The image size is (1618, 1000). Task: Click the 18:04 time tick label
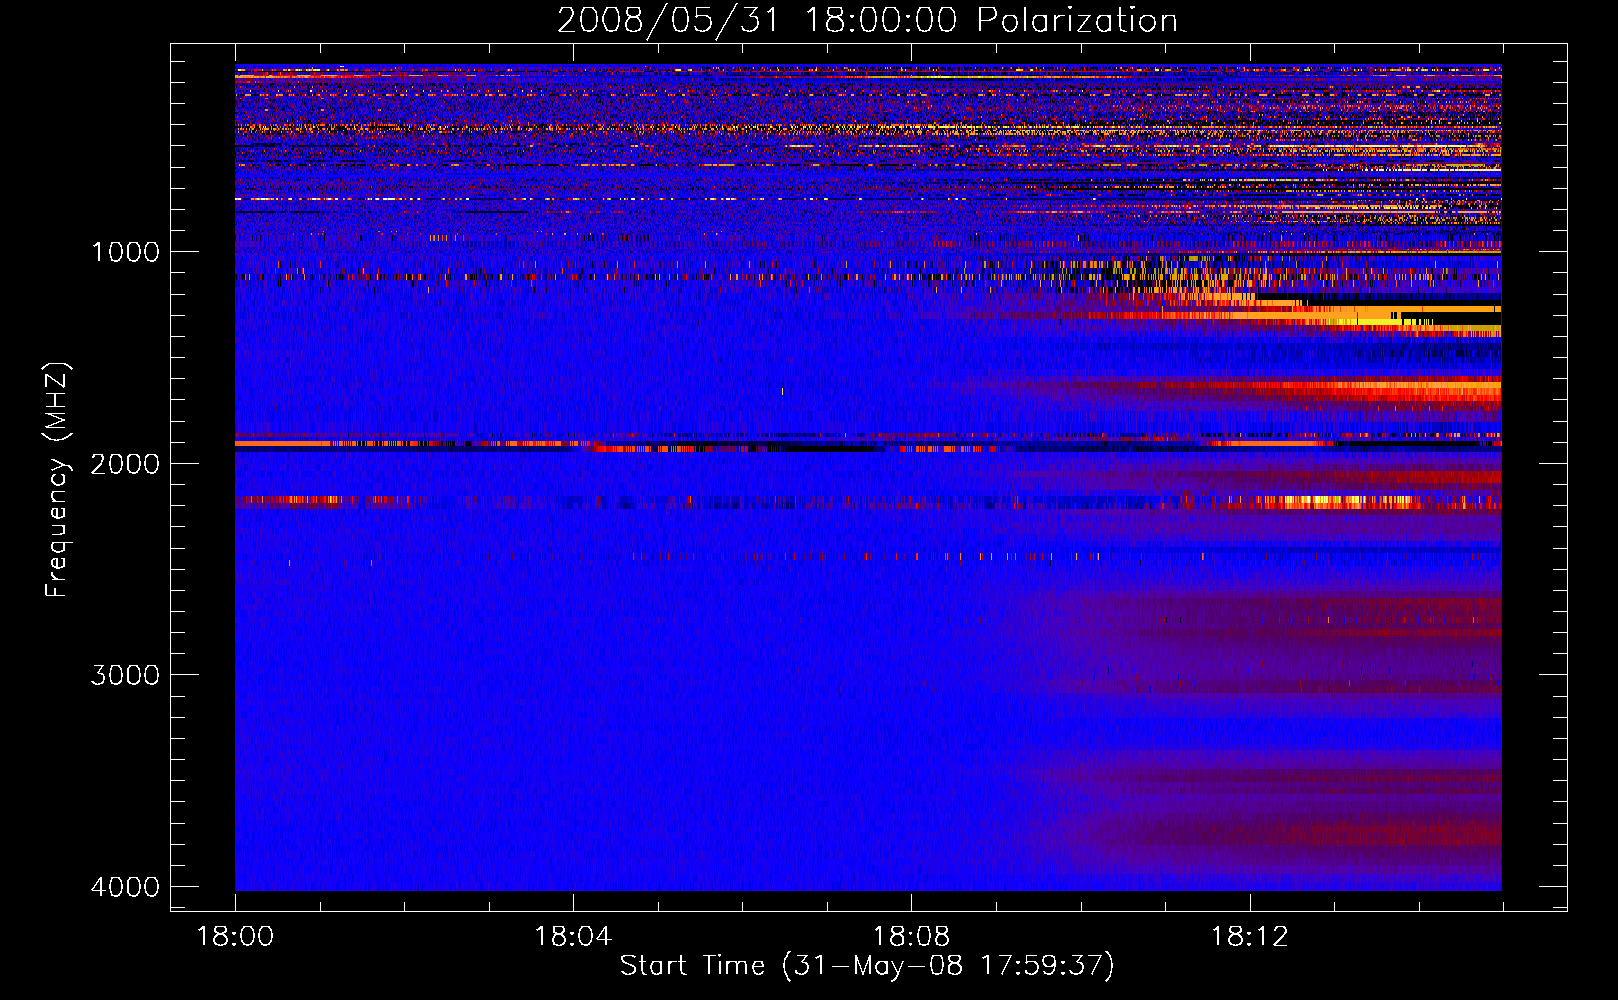point(573,937)
